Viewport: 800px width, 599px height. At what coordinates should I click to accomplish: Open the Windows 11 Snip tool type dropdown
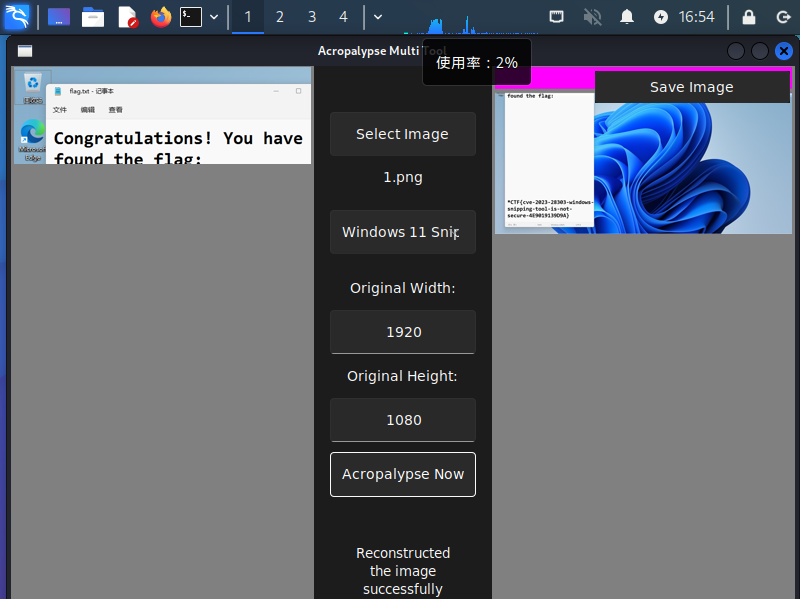point(402,232)
